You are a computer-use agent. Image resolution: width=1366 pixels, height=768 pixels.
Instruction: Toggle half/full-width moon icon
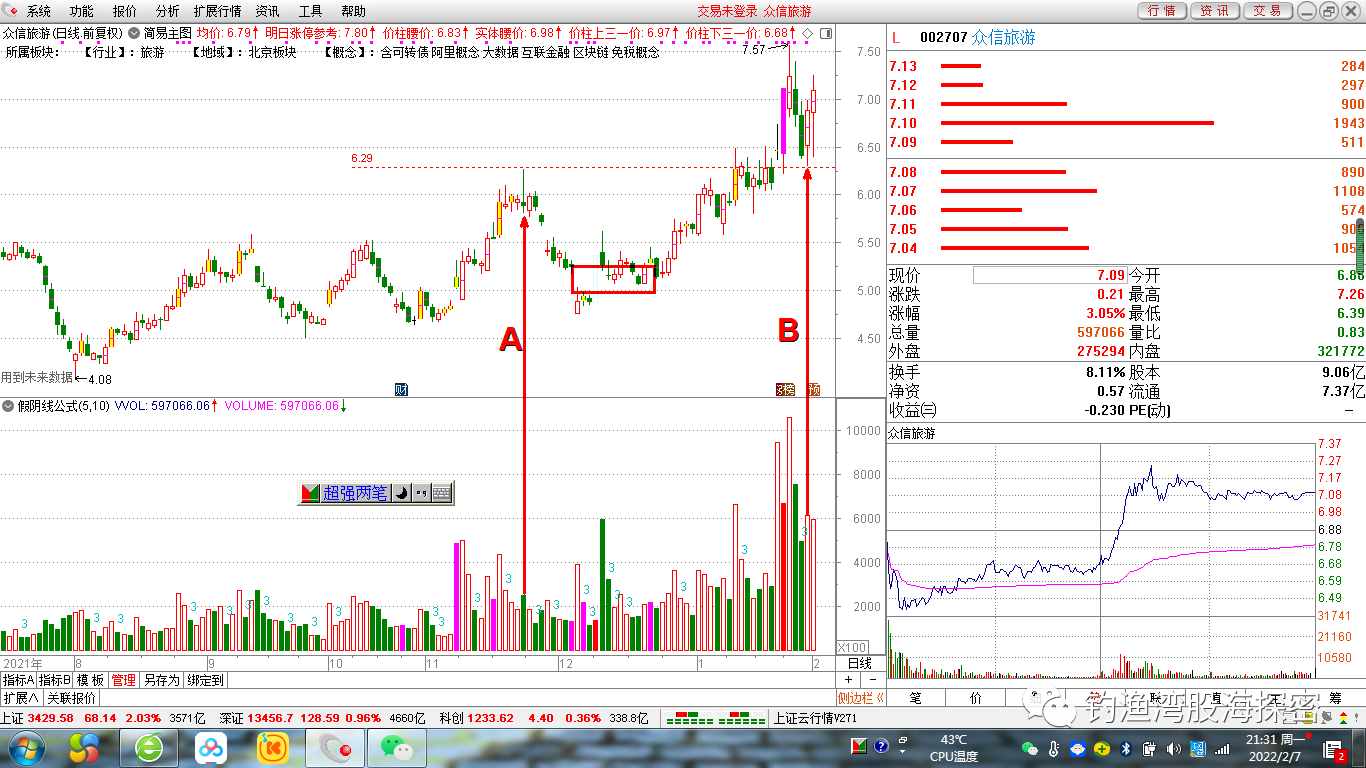coord(400,493)
